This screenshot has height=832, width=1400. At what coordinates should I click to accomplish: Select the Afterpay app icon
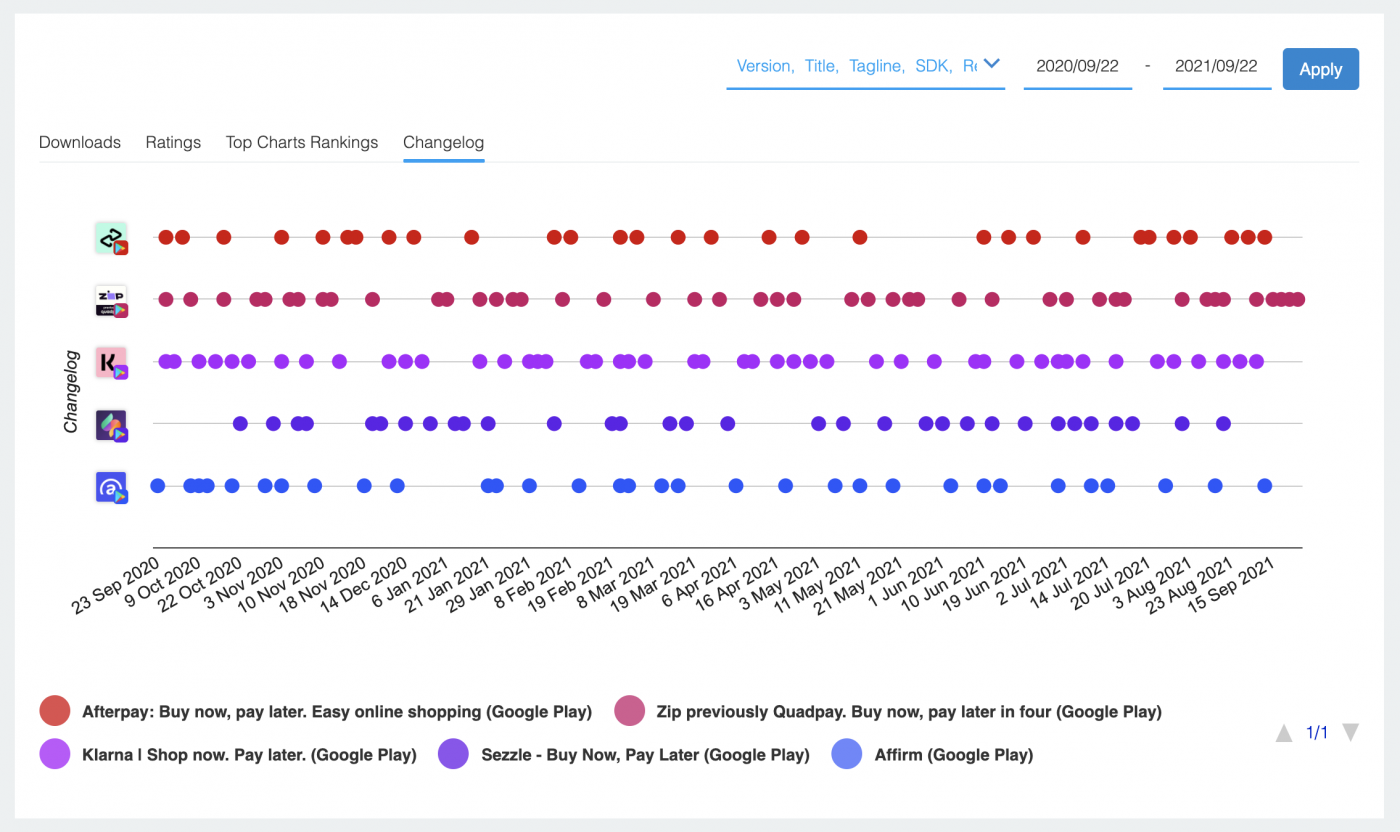pyautogui.click(x=111, y=237)
